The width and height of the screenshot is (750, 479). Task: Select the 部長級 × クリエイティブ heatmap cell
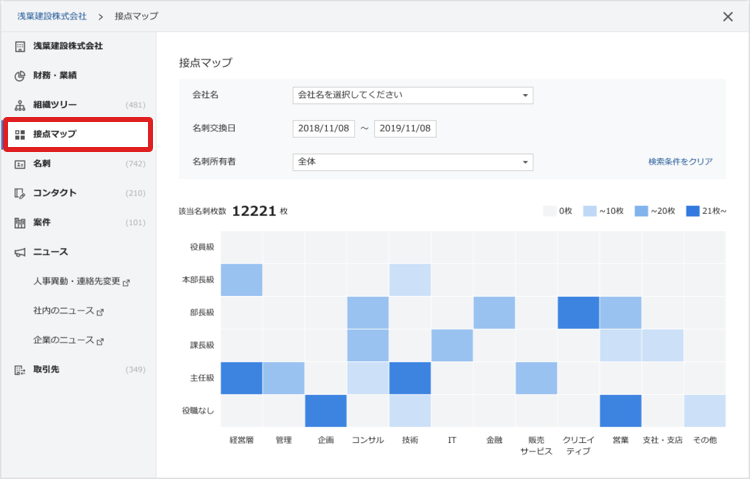(578, 313)
